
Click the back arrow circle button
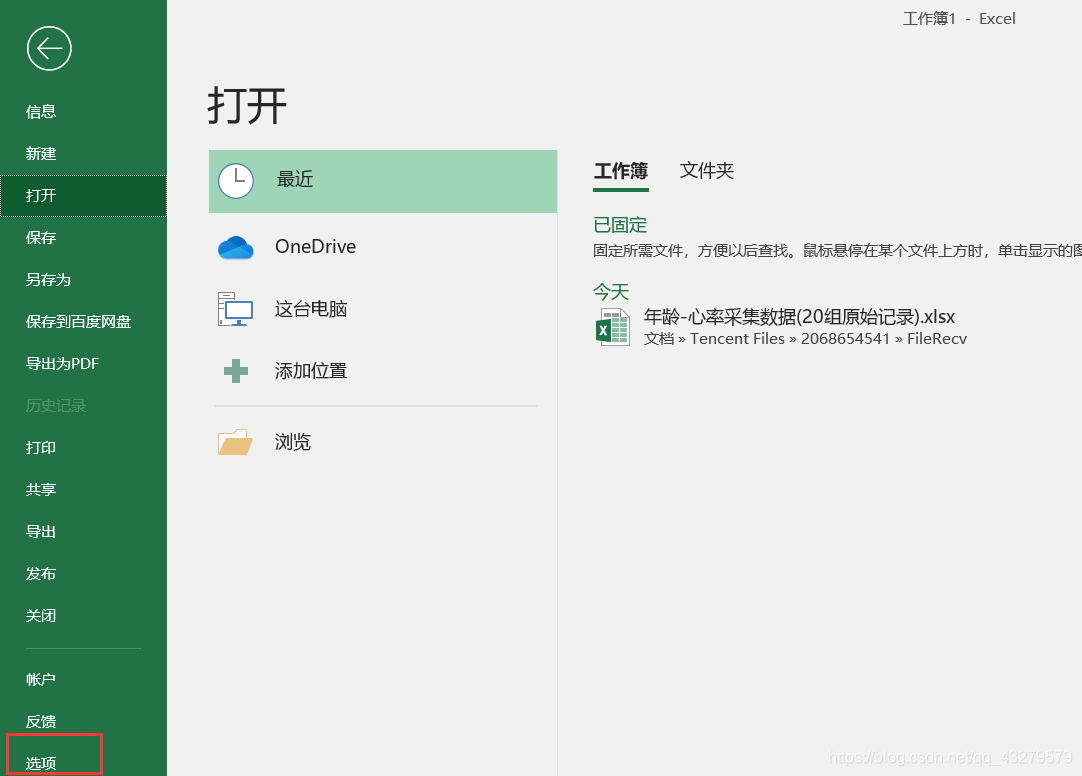pos(49,48)
